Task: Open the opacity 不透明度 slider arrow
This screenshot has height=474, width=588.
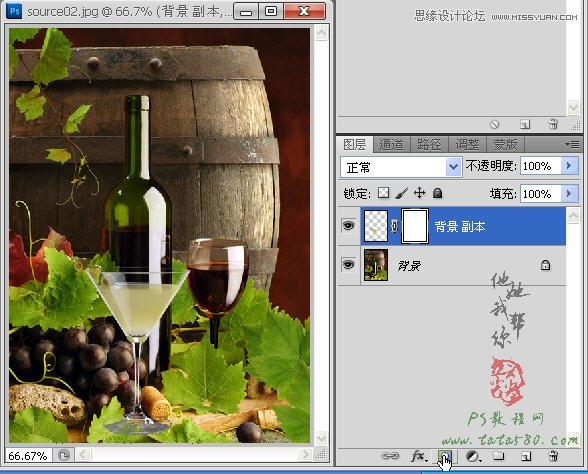Action: (570, 165)
